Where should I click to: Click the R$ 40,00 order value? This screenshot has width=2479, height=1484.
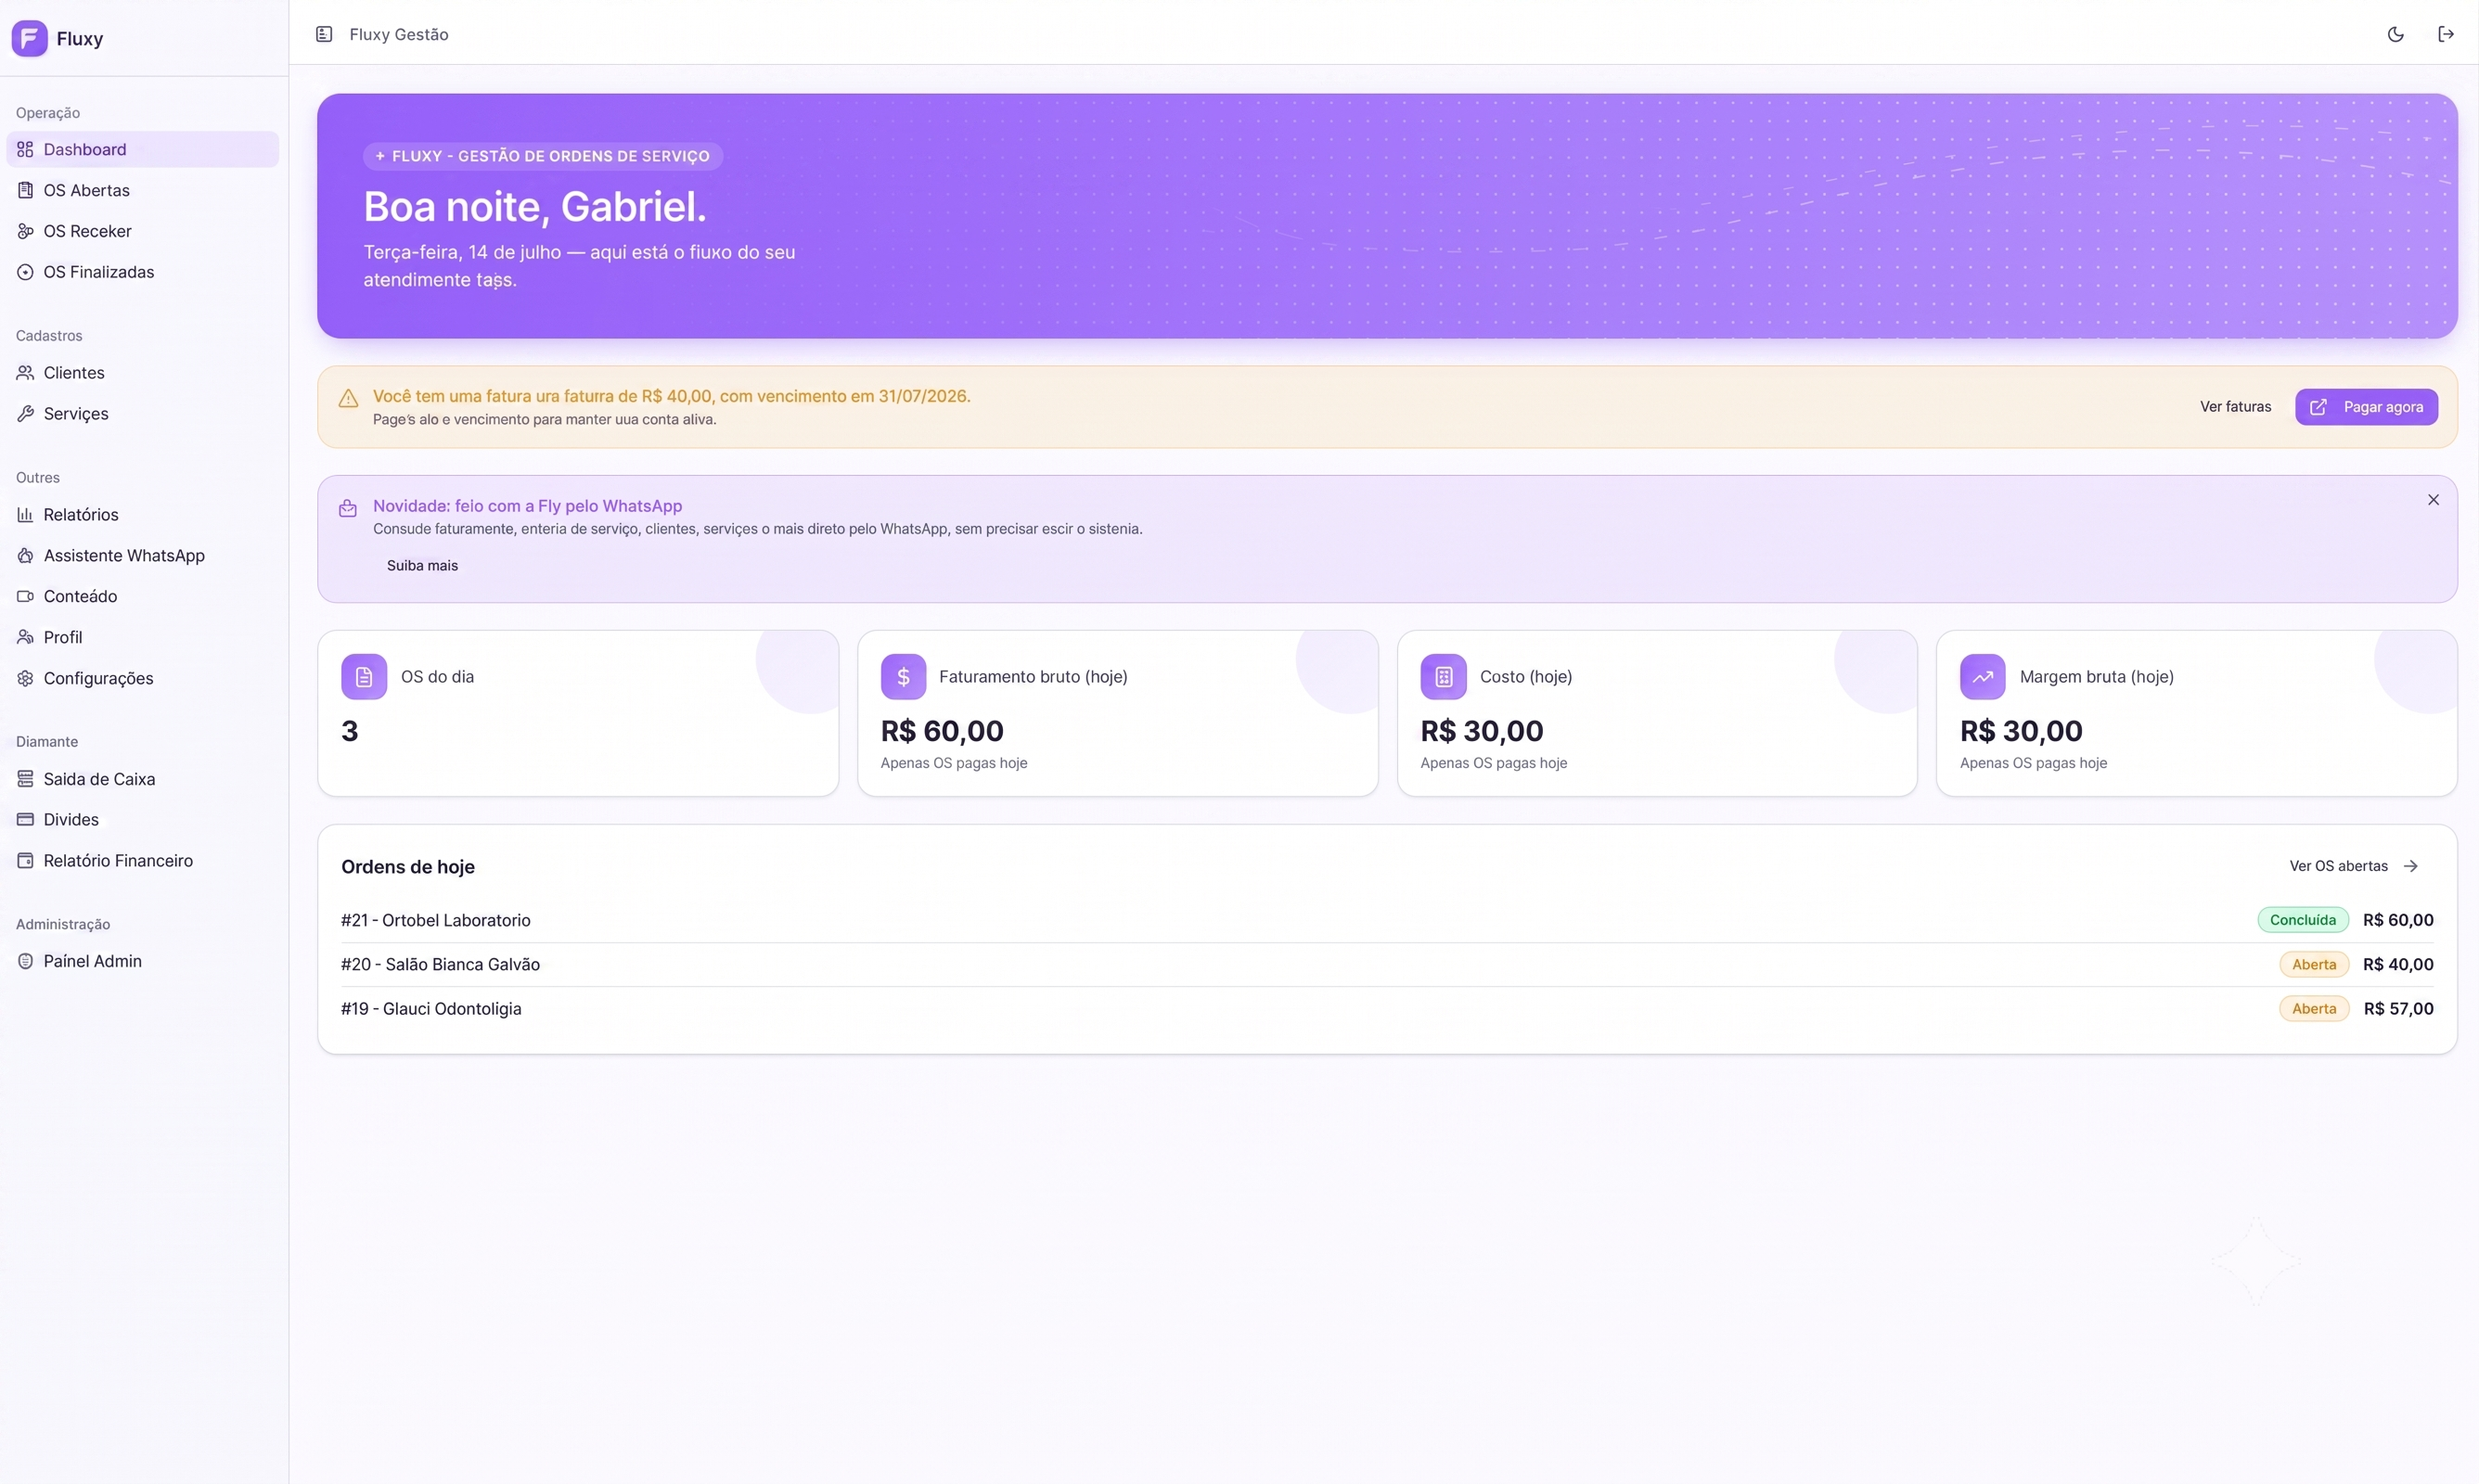coord(2398,965)
